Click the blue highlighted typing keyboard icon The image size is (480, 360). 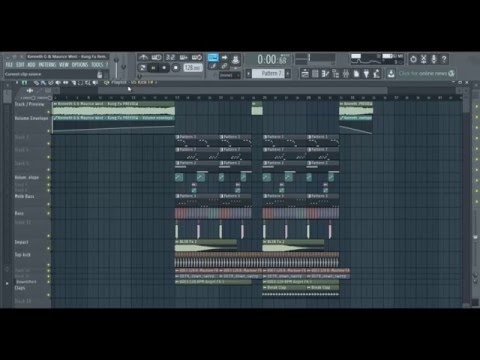(213, 57)
